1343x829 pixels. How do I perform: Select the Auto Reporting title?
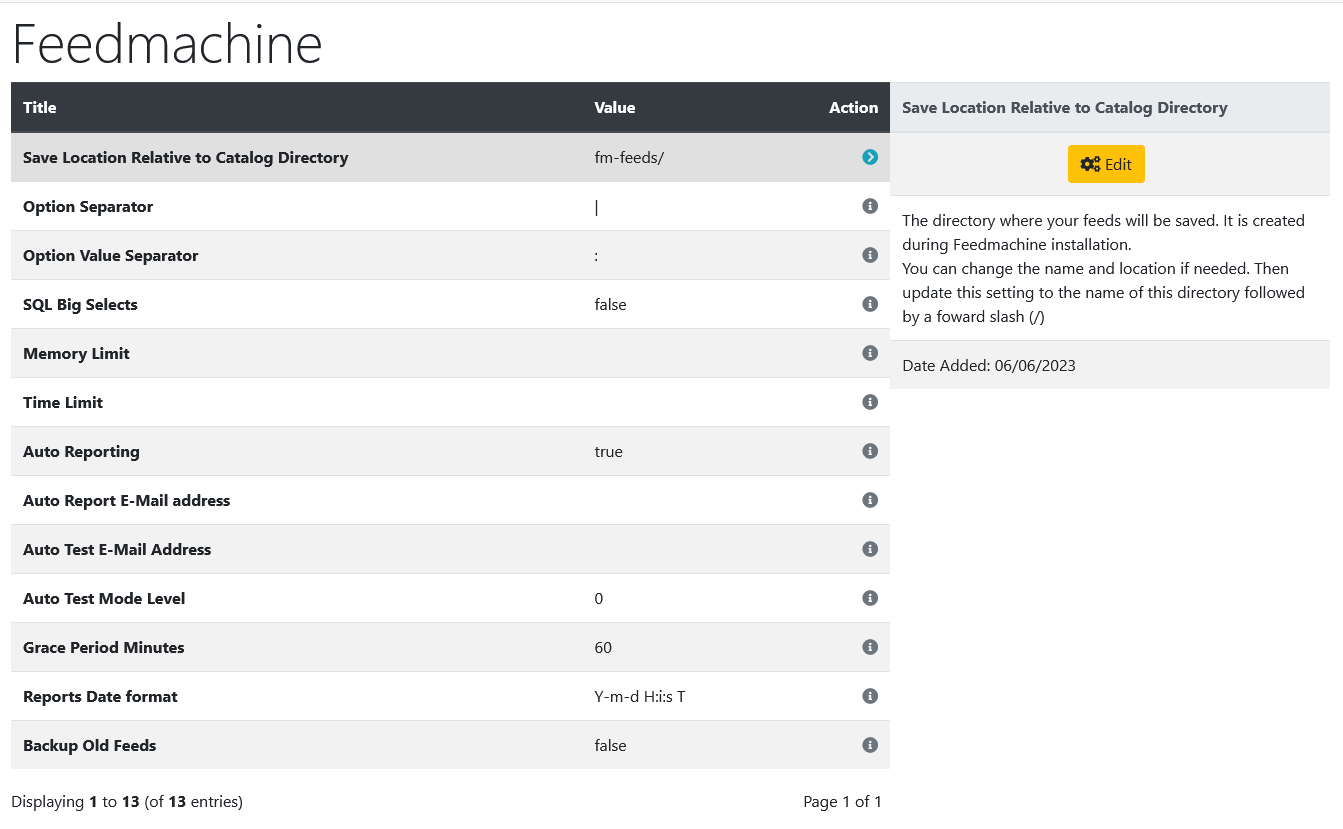click(81, 452)
